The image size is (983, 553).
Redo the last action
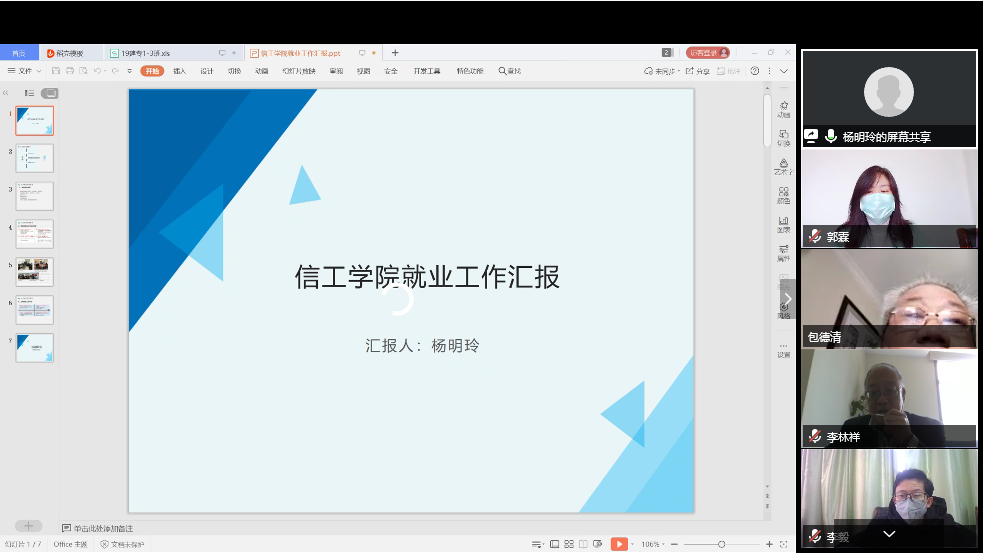coord(115,71)
